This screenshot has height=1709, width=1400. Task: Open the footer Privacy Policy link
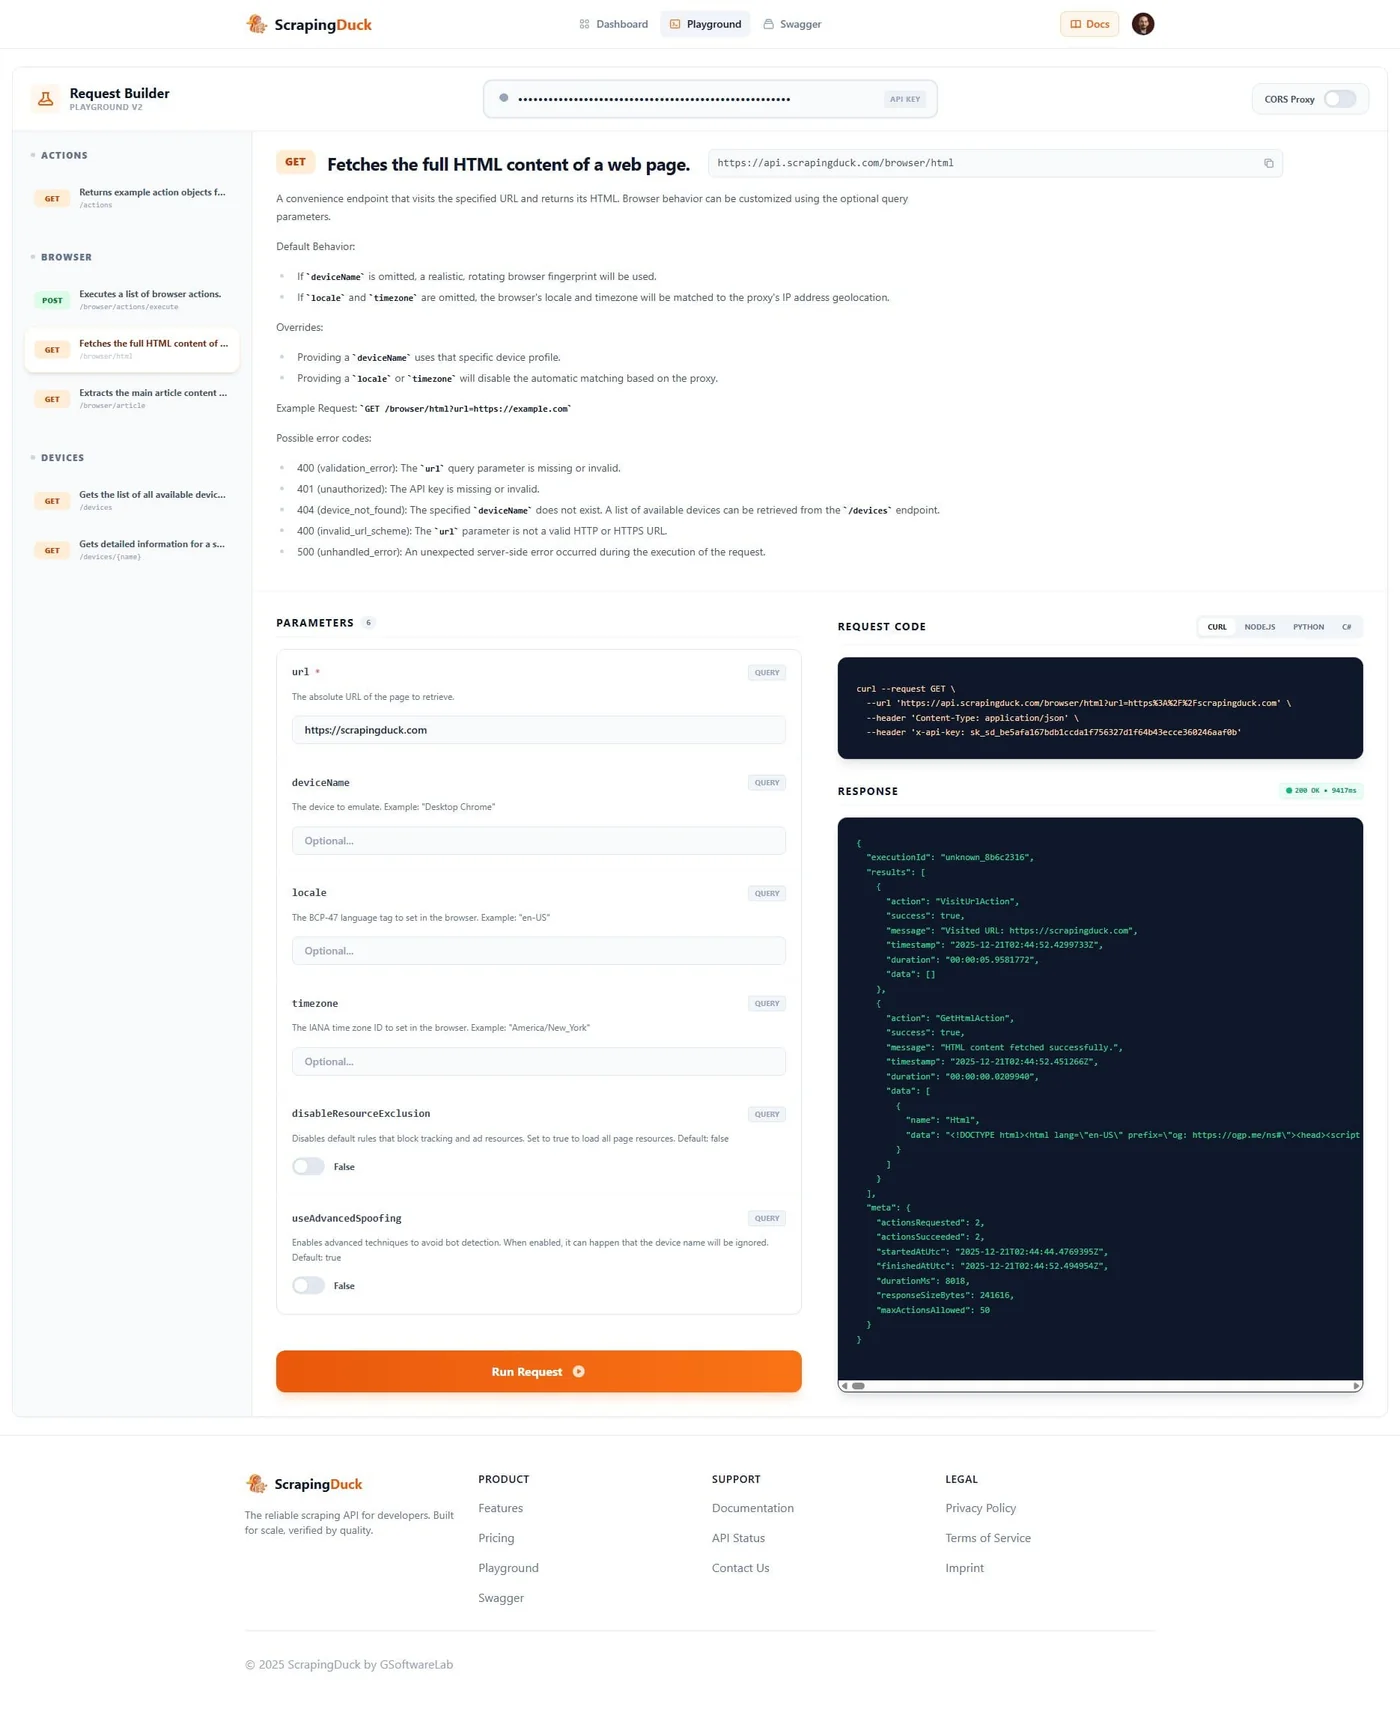(980, 1508)
